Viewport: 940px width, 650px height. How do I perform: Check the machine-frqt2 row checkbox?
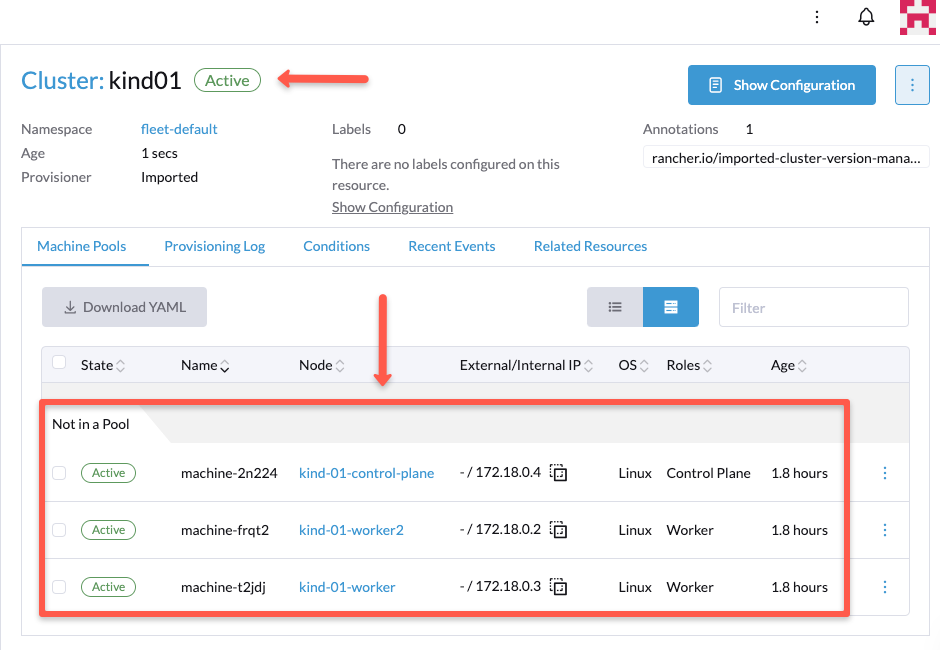click(58, 530)
